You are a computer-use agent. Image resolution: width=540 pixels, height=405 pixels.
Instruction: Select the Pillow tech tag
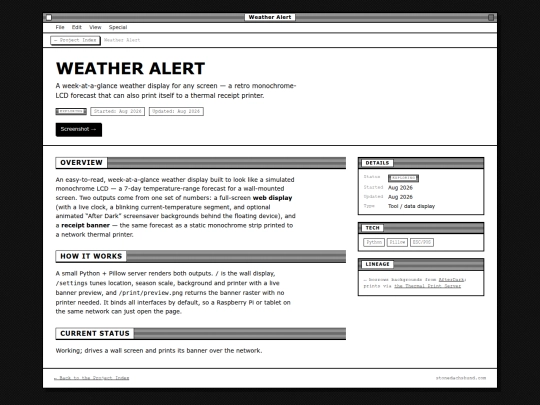tap(397, 242)
